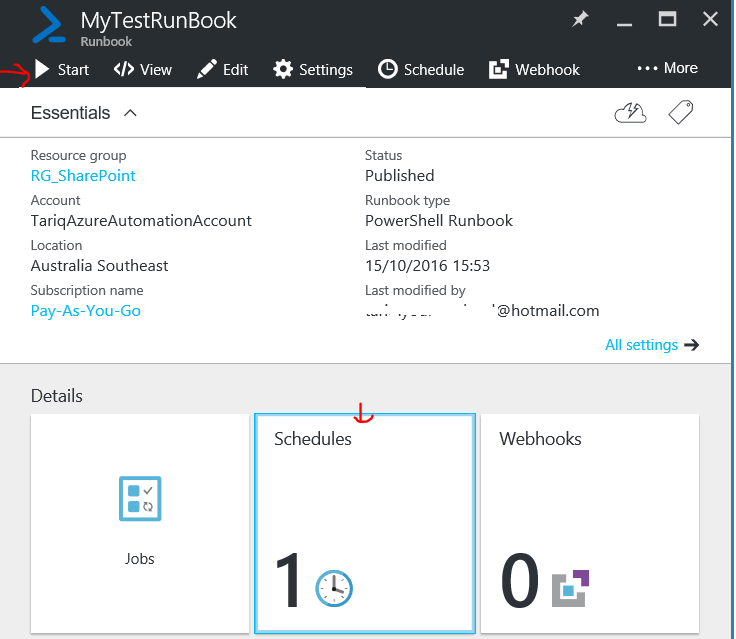The height and width of the screenshot is (639, 736).
Task: Open the Schedules tile
Action: pyautogui.click(x=365, y=524)
